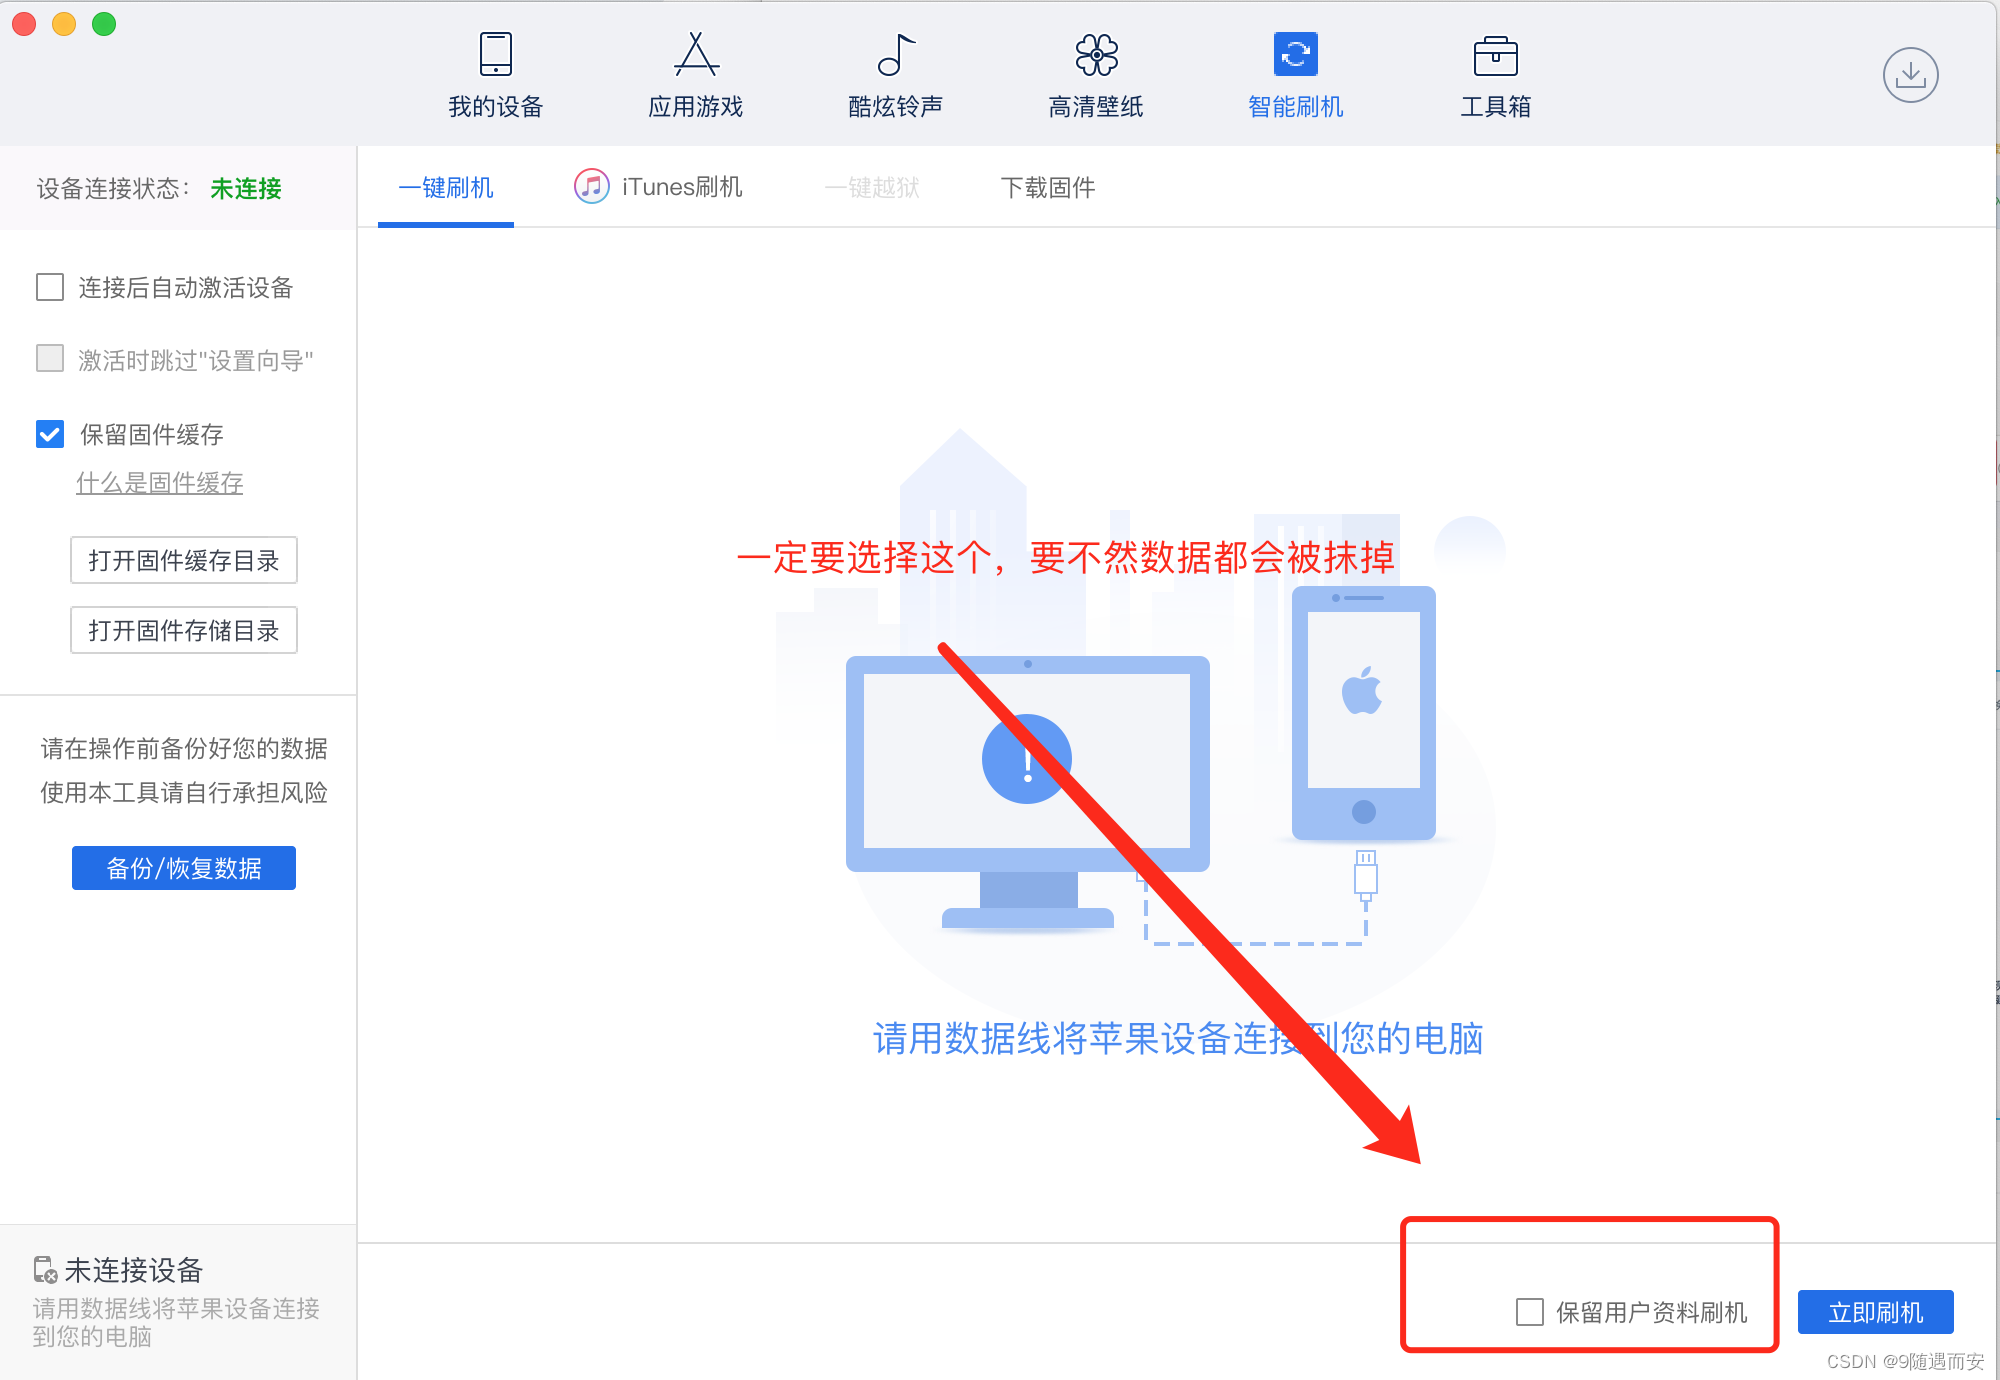
Task: Click 打开固件缓存目录 button
Action: click(x=184, y=560)
